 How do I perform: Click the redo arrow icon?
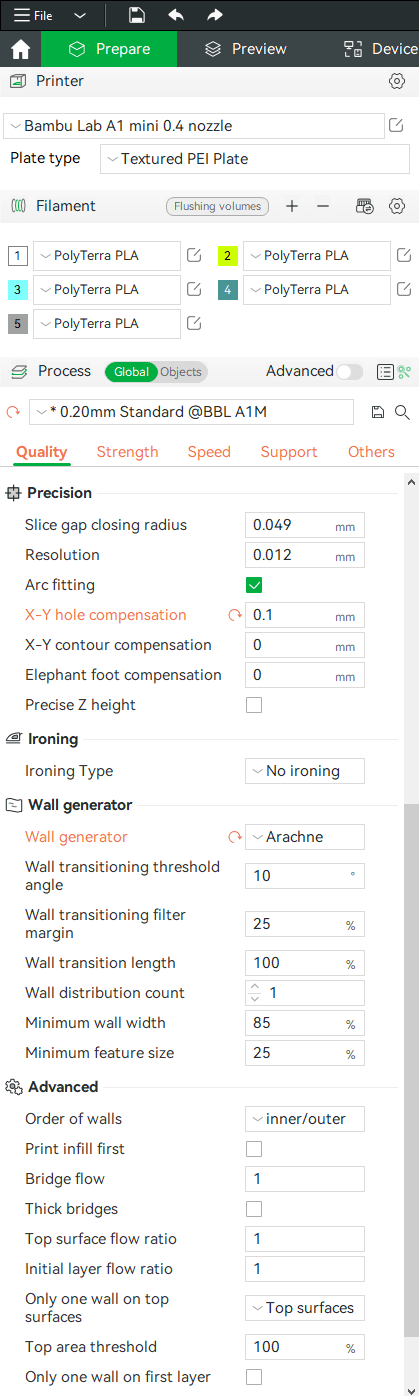tap(214, 15)
